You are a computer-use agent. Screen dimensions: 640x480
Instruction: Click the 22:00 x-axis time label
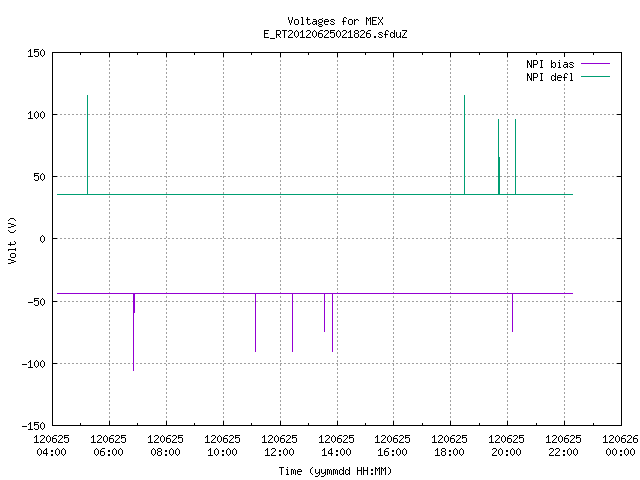(563, 452)
